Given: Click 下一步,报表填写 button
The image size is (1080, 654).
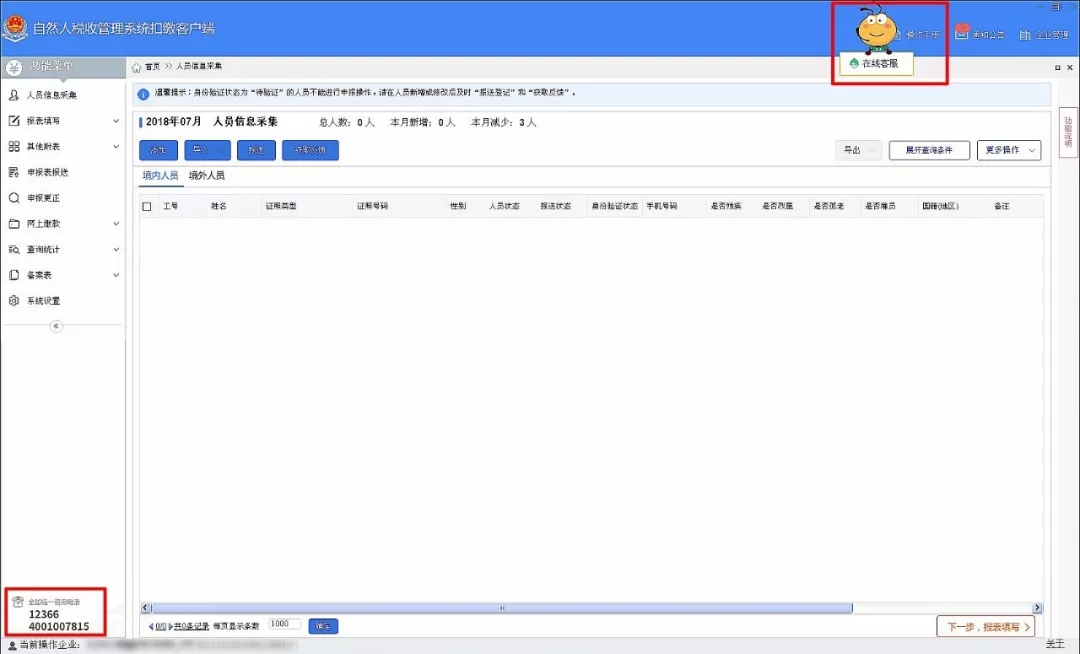Looking at the screenshot, I should click(x=985, y=627).
